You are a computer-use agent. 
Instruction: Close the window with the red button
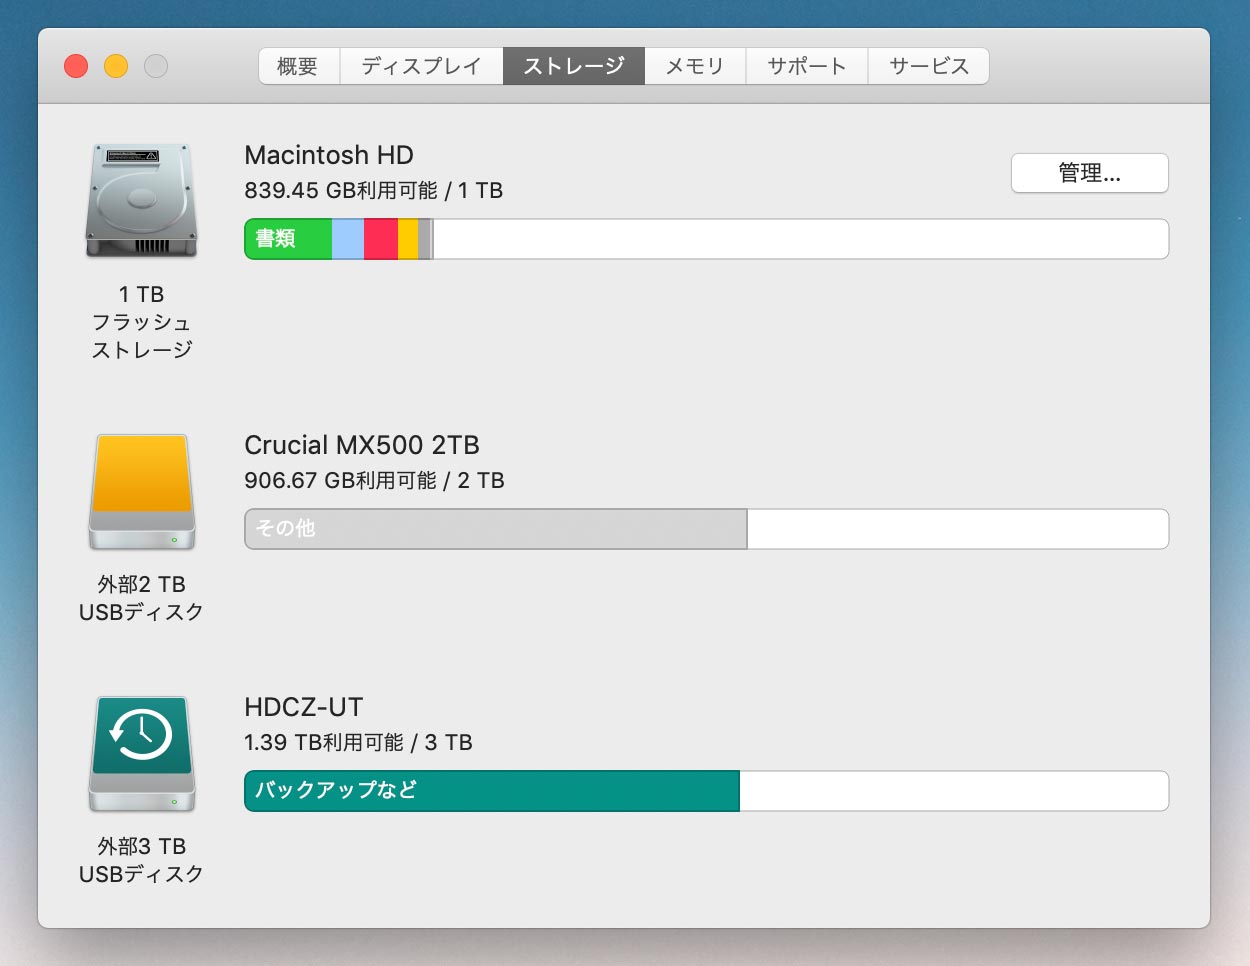pyautogui.click(x=76, y=66)
